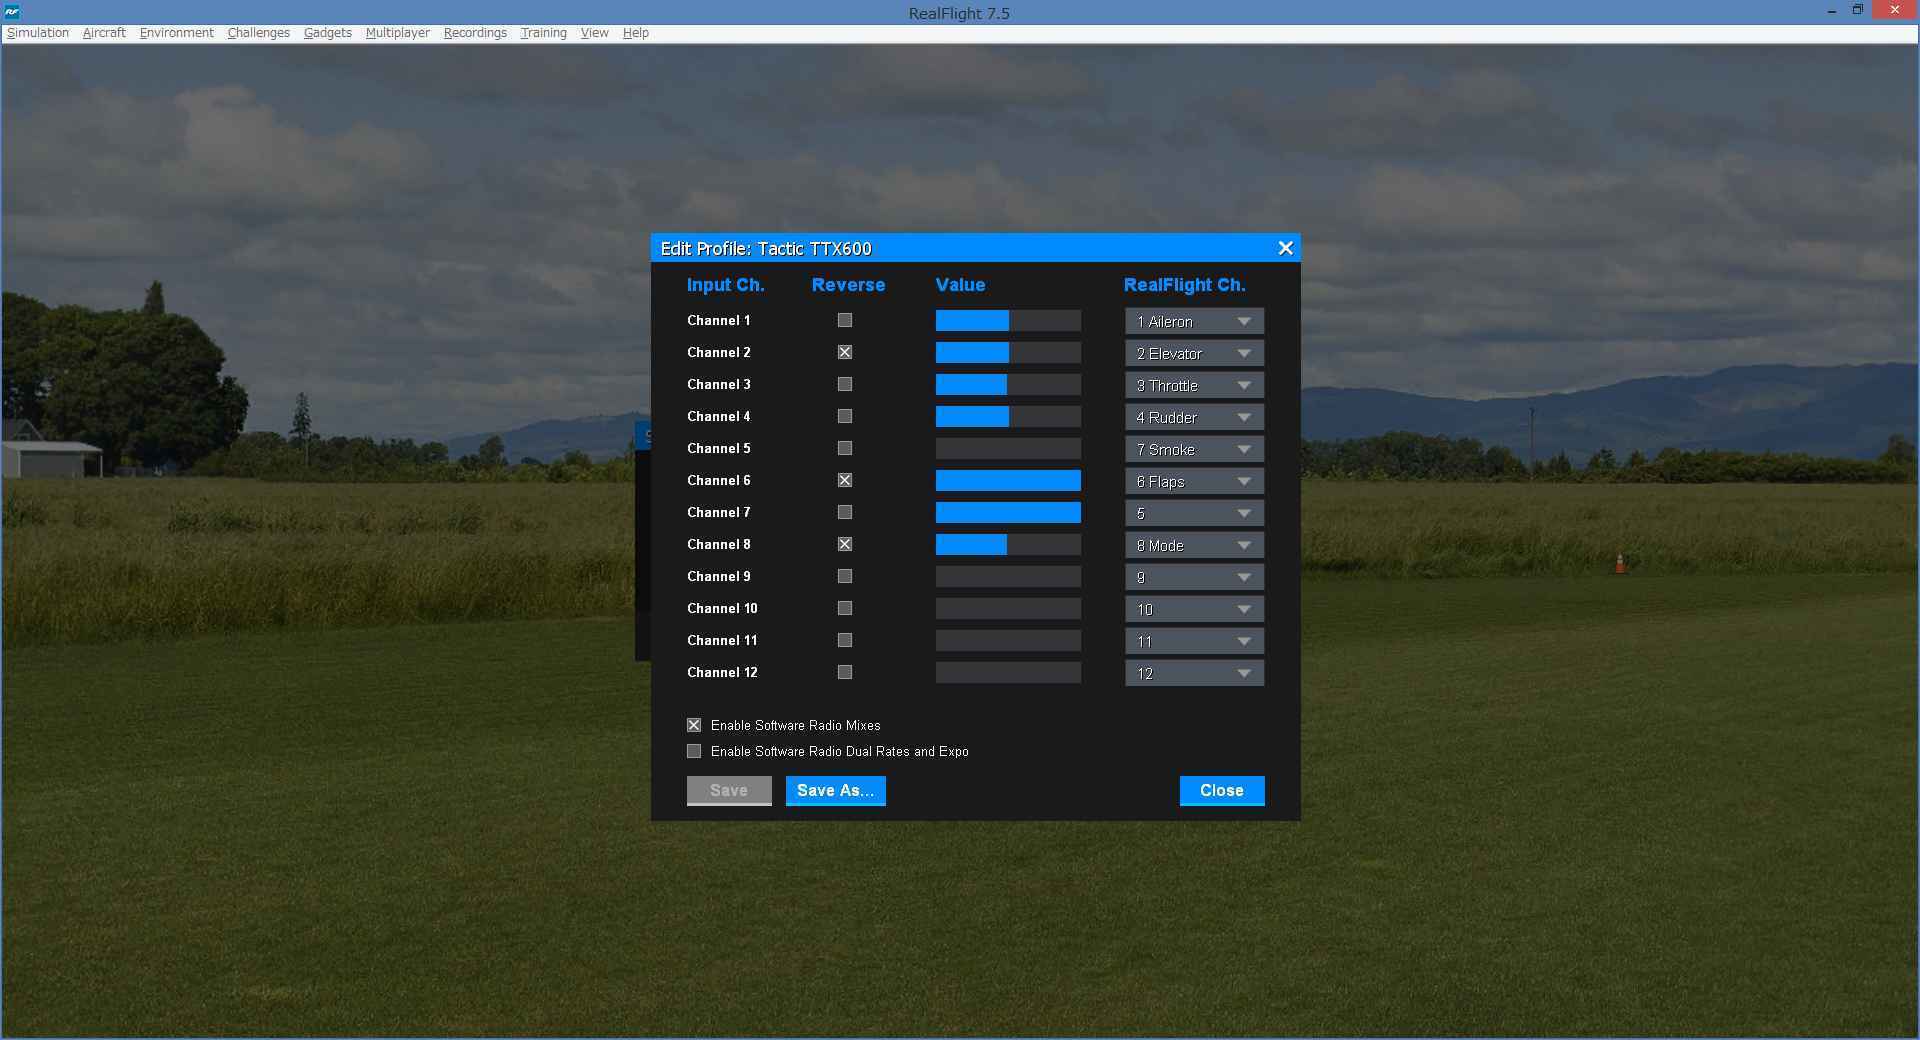The width and height of the screenshot is (1920, 1040).
Task: Tick Reverse checkbox for Channel 7
Action: 845,512
